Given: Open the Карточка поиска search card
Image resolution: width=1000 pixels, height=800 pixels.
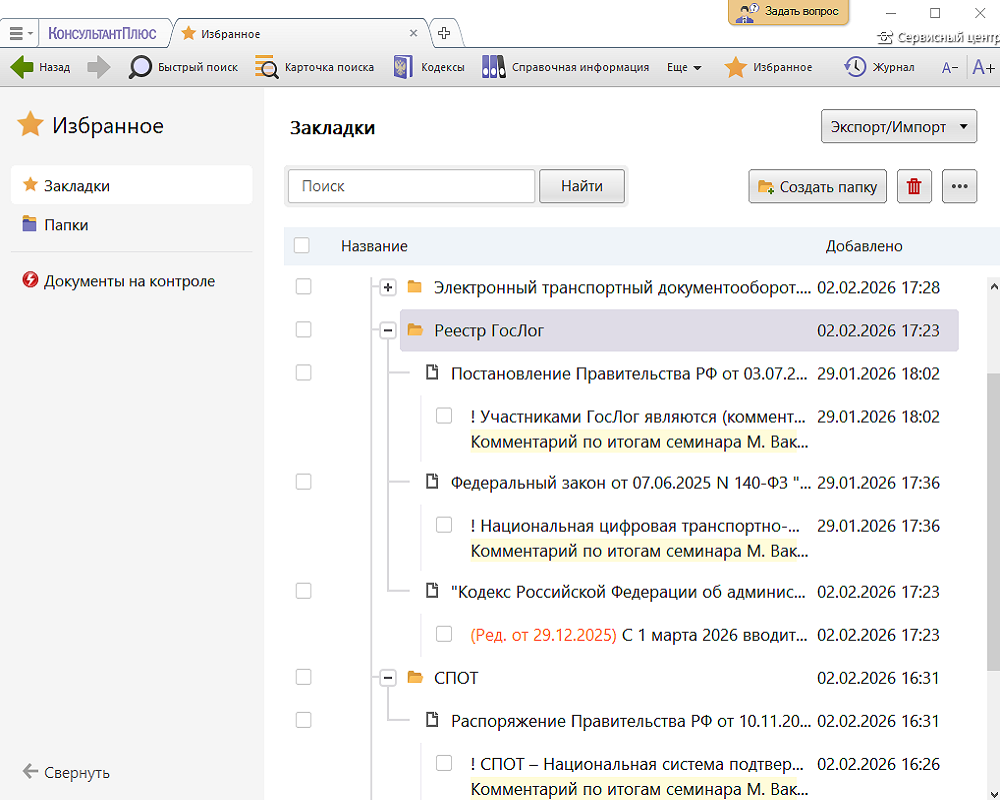Looking at the screenshot, I should pos(267,67).
